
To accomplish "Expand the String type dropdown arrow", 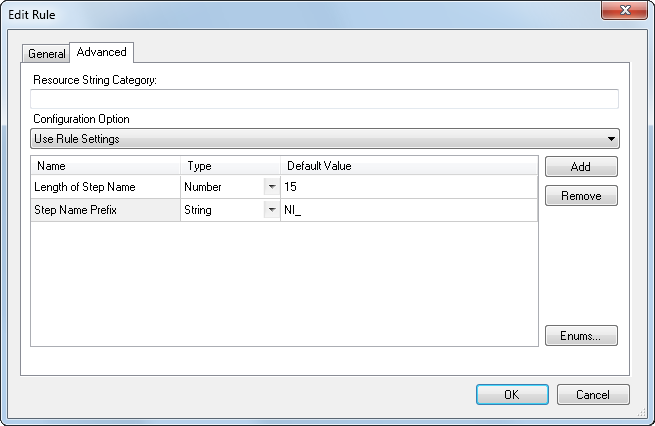I will coord(271,210).
